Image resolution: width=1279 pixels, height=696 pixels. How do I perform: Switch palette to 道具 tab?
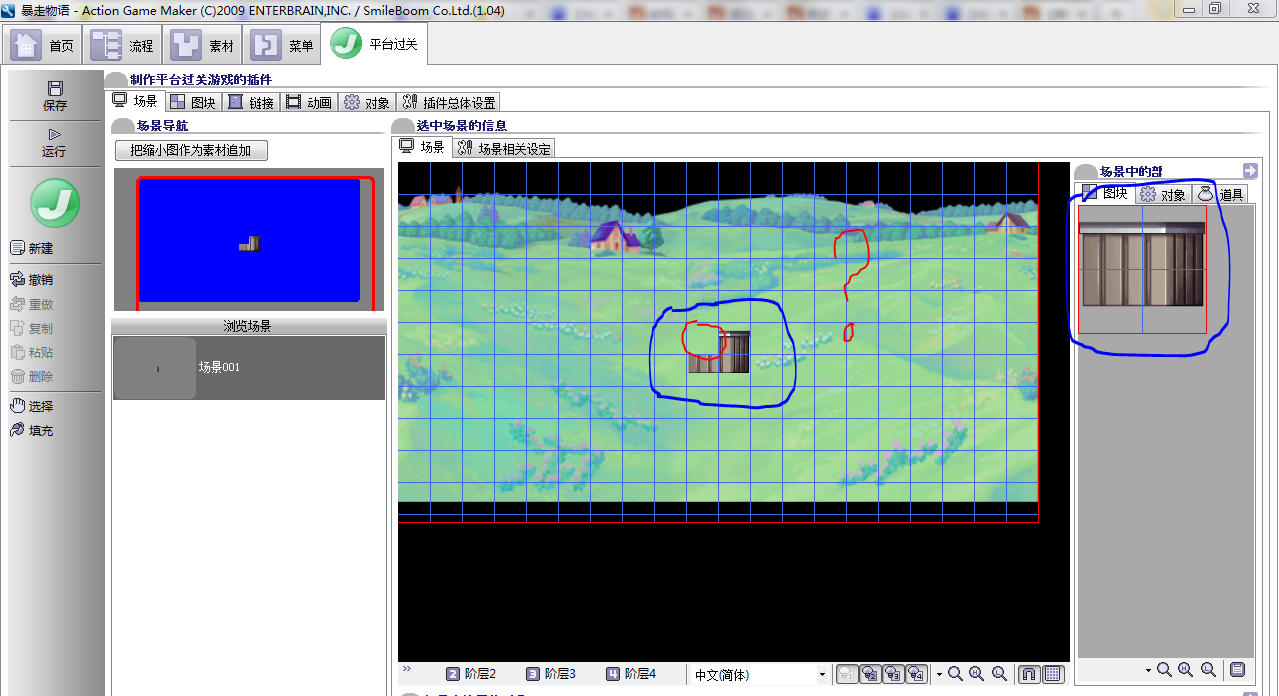pyautogui.click(x=1220, y=194)
